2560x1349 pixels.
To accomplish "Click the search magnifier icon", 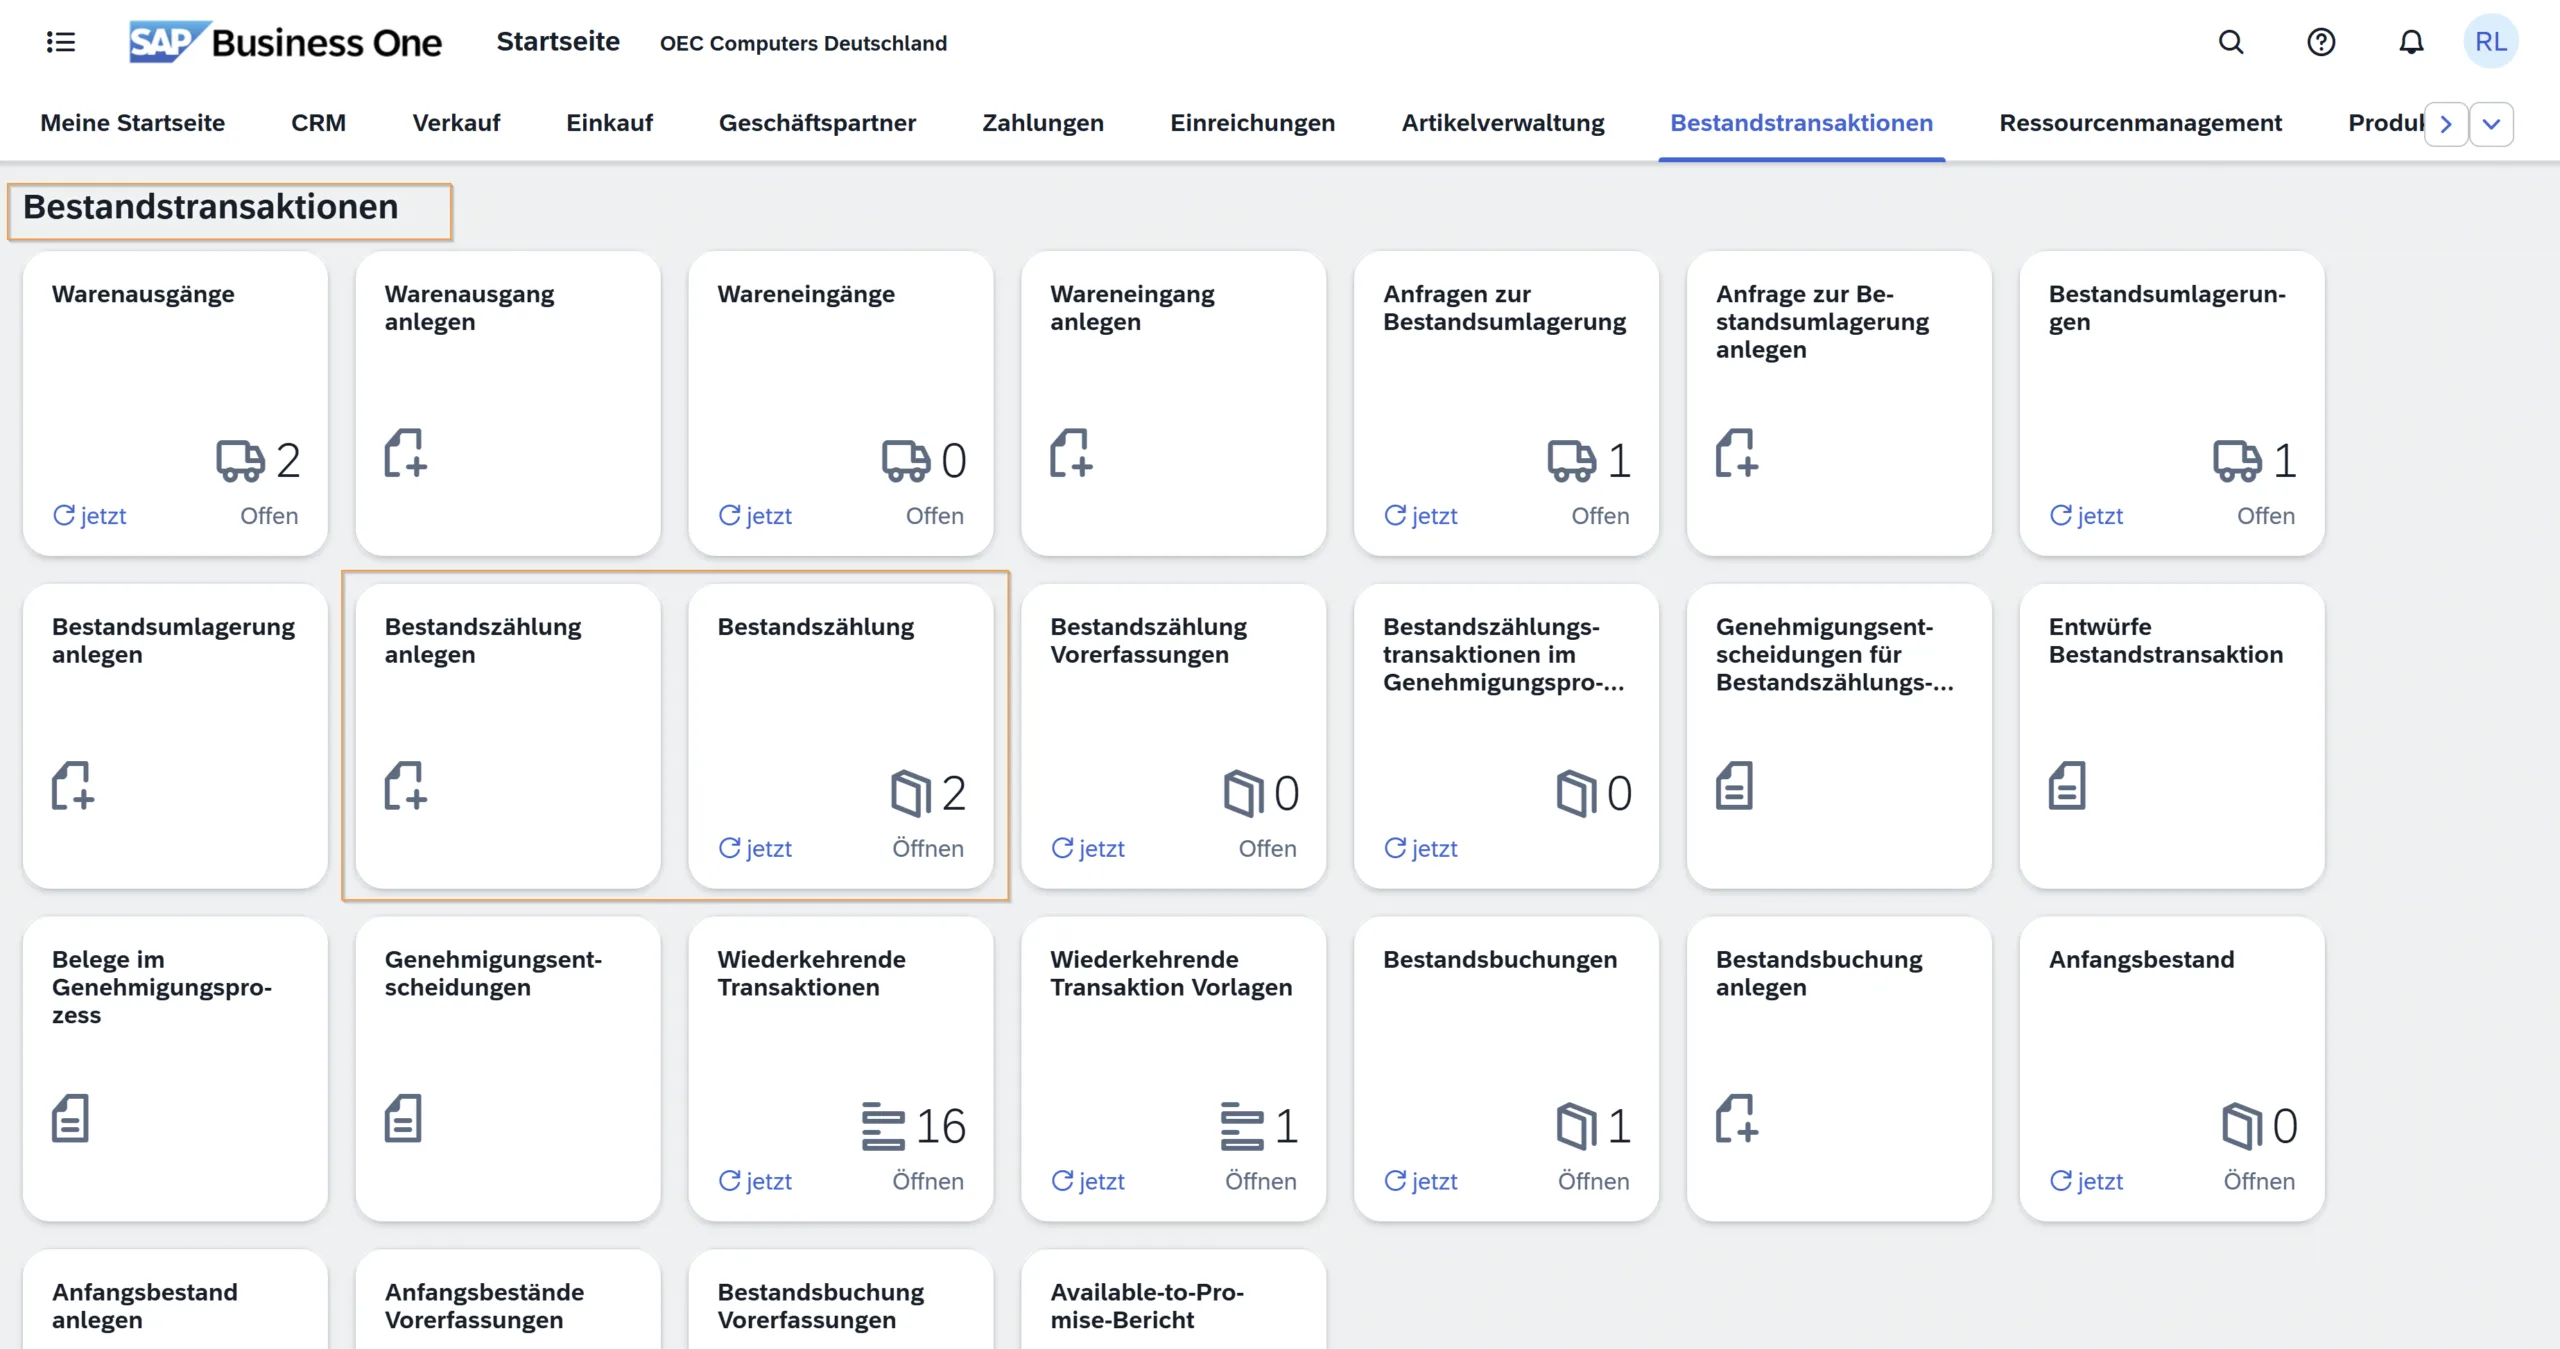I will (x=2231, y=42).
